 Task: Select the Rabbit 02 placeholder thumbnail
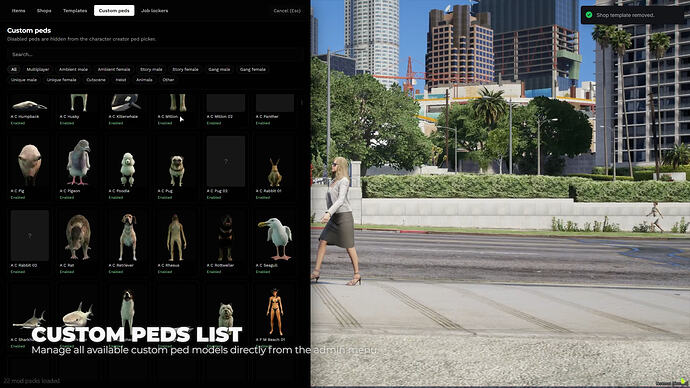point(29,236)
